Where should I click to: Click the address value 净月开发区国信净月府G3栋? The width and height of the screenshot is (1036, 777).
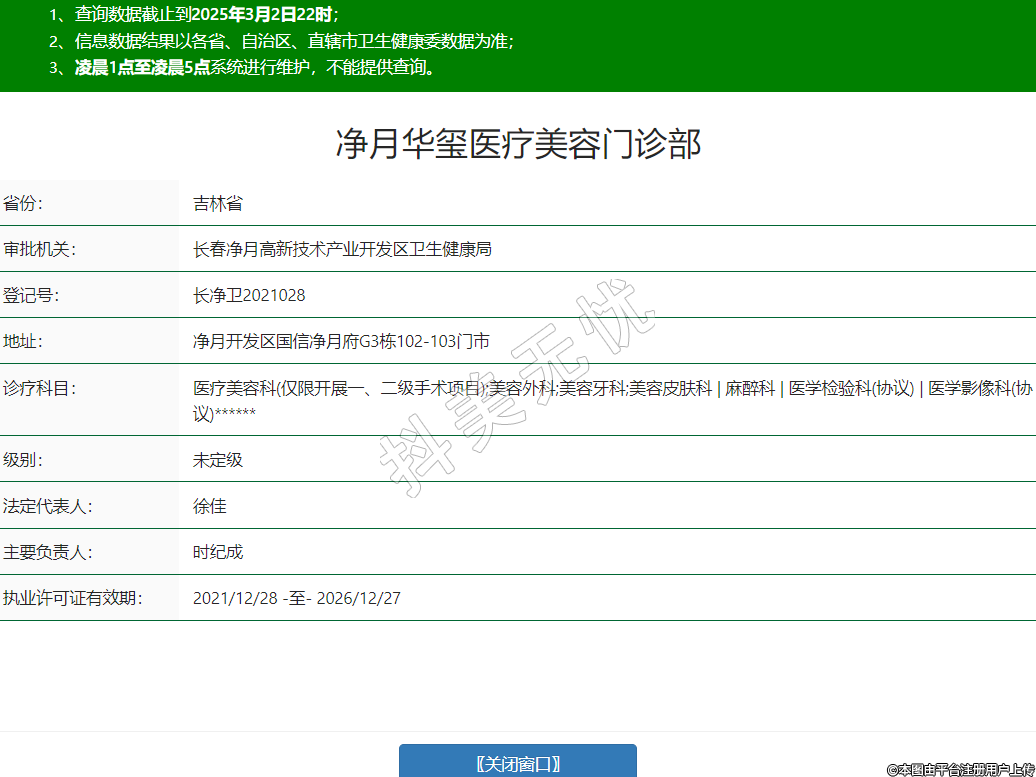[341, 342]
